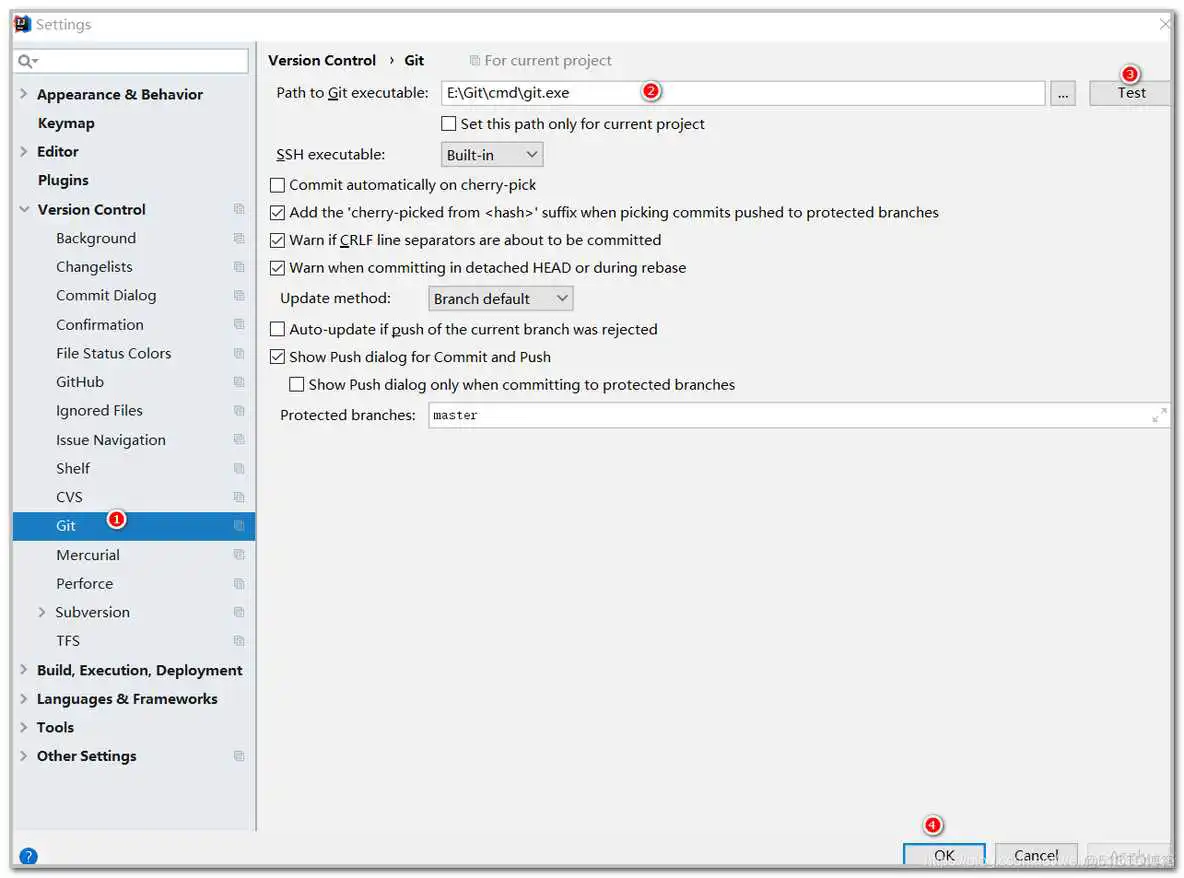Collapse the Version Control section
Screen dimensions: 1184x878
tap(24, 210)
